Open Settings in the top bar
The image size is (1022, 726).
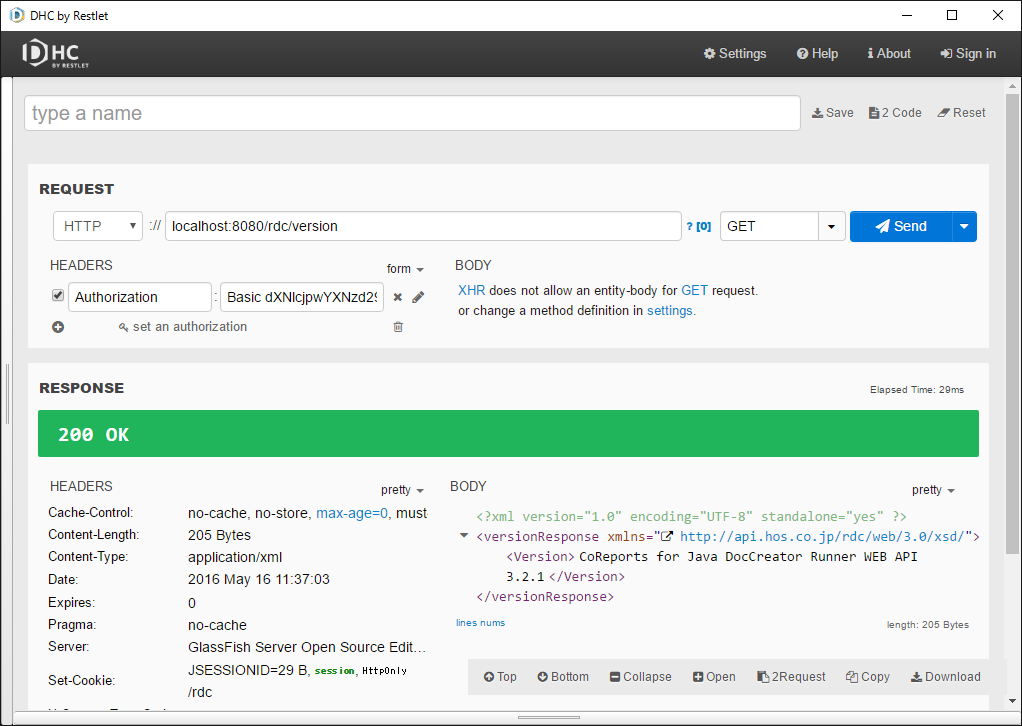click(735, 54)
